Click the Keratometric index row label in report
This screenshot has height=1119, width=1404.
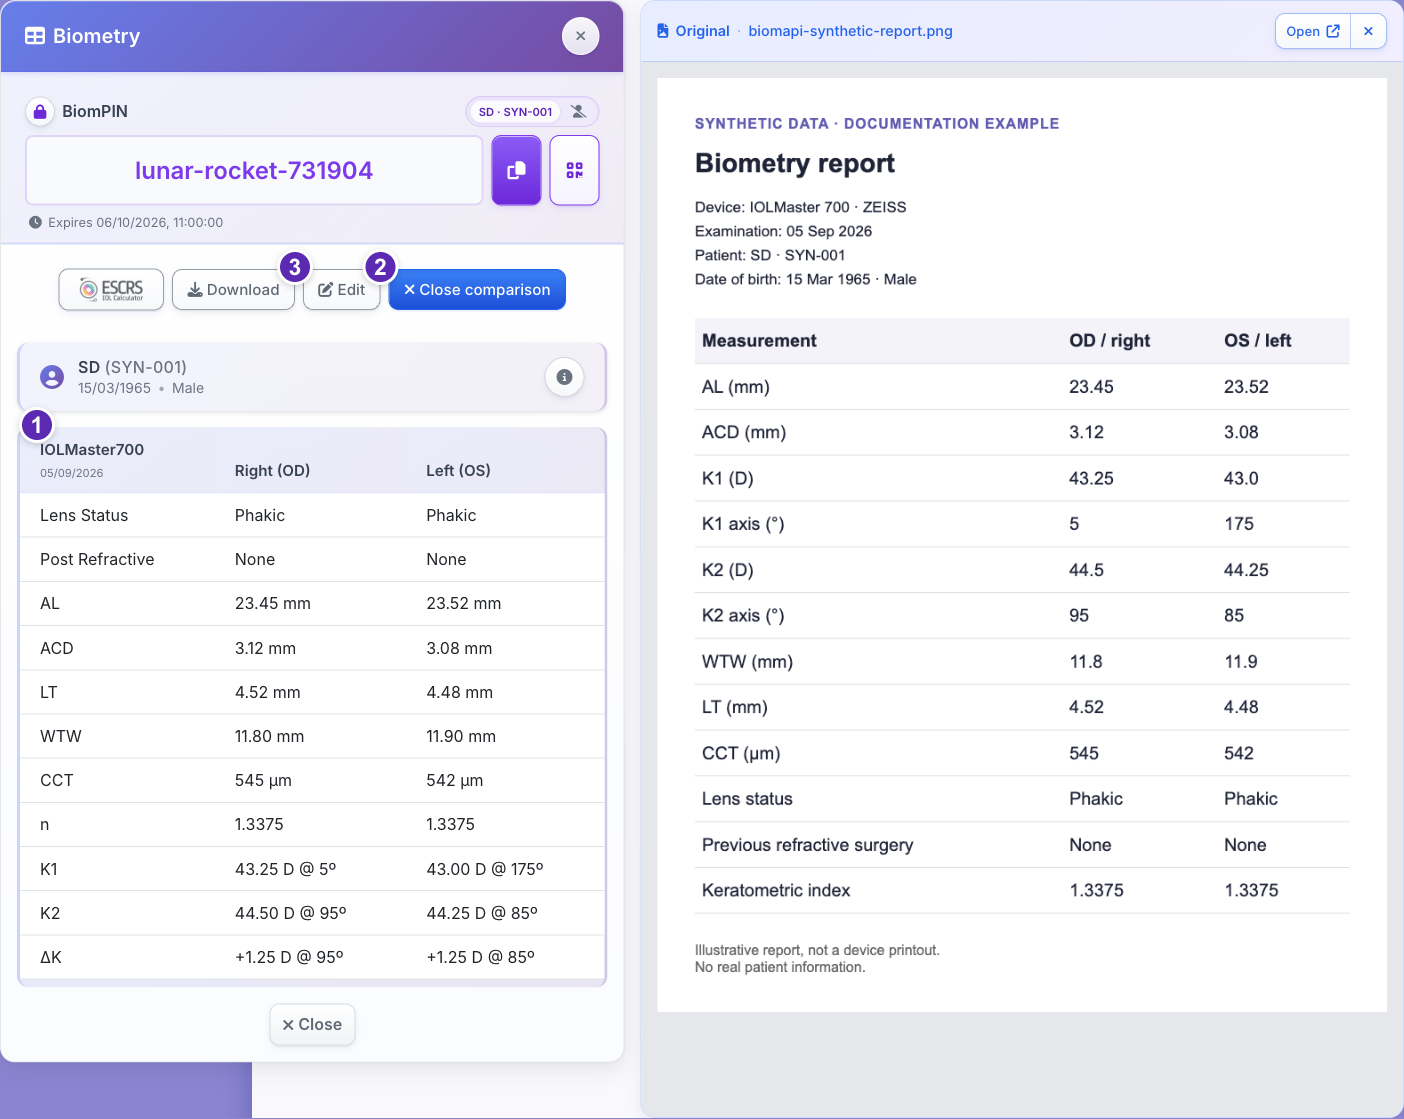point(776,890)
